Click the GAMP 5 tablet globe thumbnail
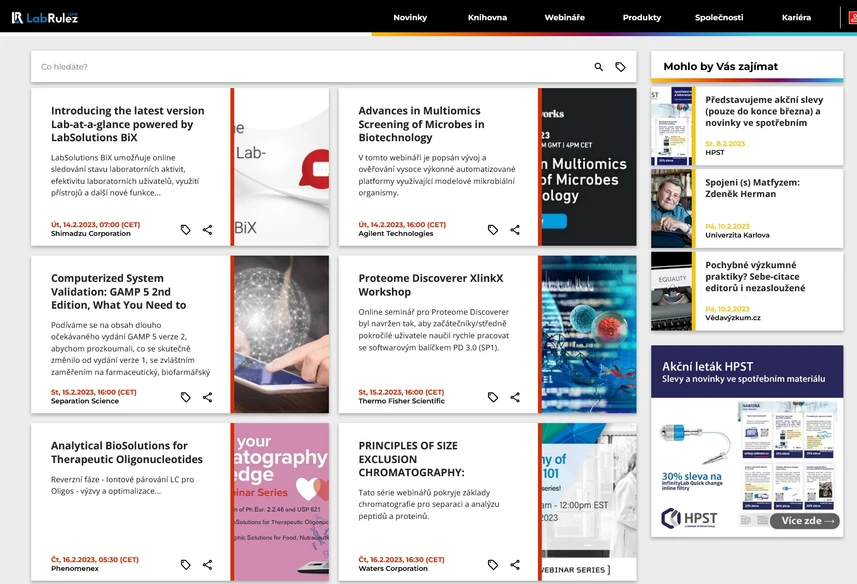This screenshot has height=584, width=857. pyautogui.click(x=281, y=334)
